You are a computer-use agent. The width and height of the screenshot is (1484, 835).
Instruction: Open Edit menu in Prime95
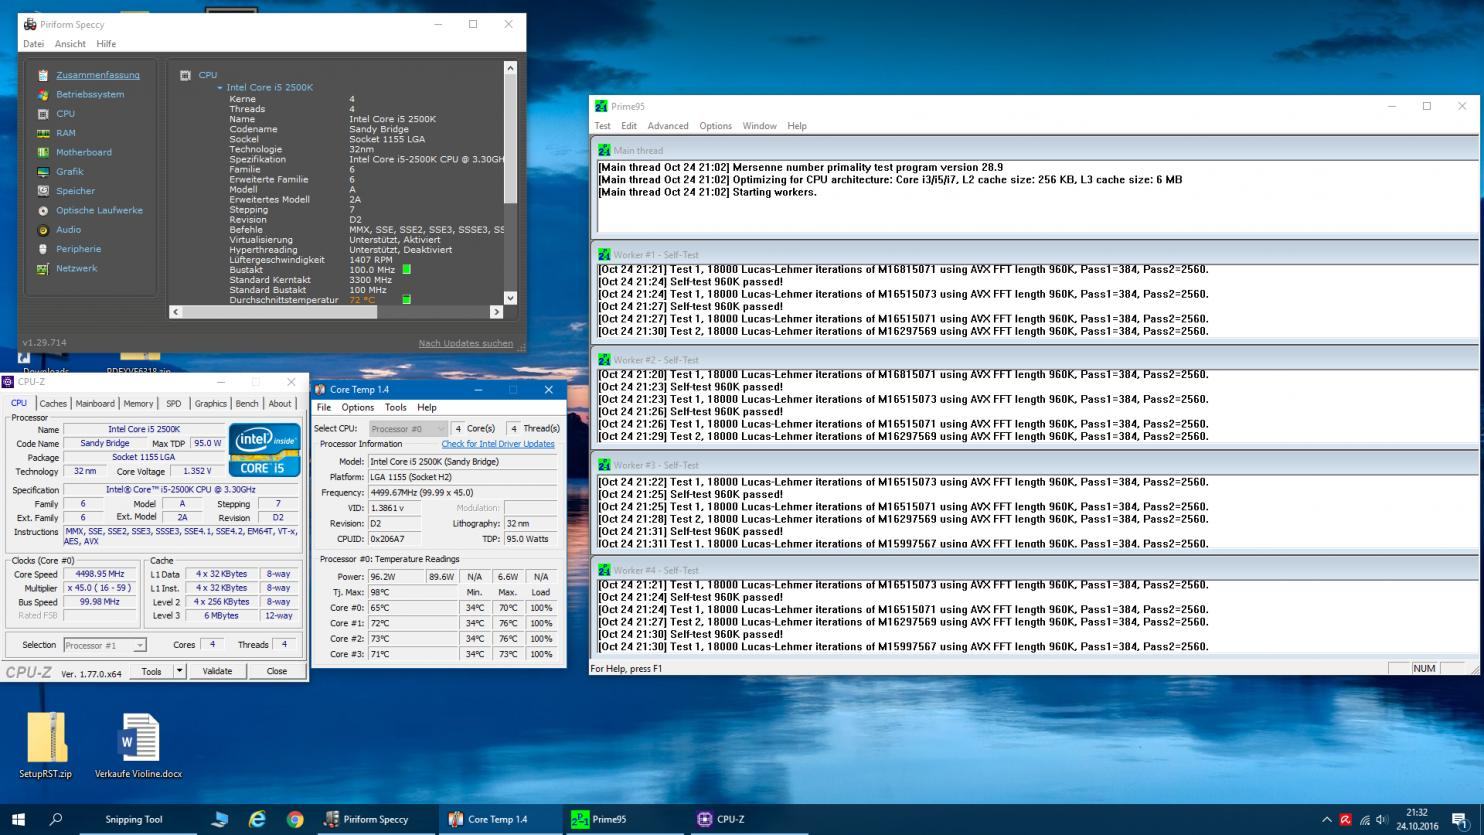pyautogui.click(x=629, y=126)
